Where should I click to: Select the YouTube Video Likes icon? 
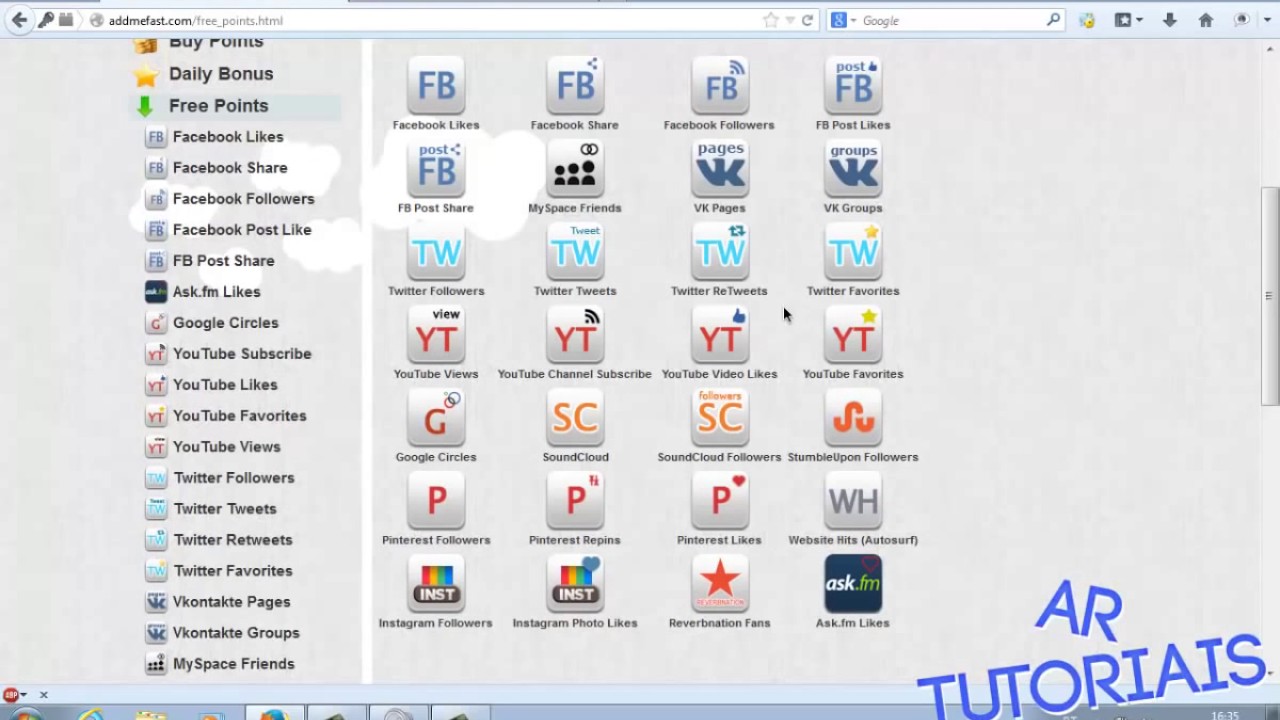(x=720, y=335)
